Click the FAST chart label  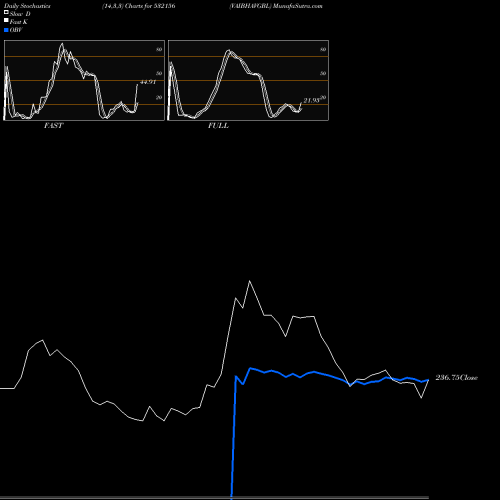pos(53,126)
